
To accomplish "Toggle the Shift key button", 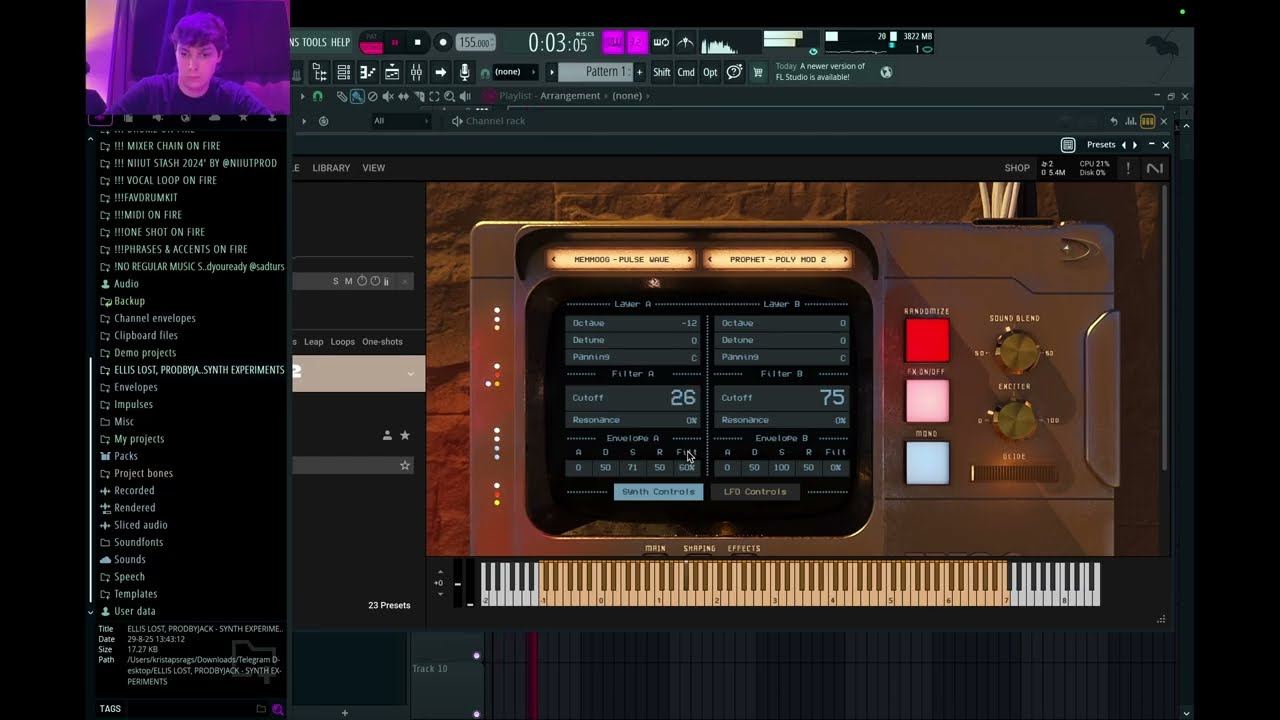I will [662, 72].
